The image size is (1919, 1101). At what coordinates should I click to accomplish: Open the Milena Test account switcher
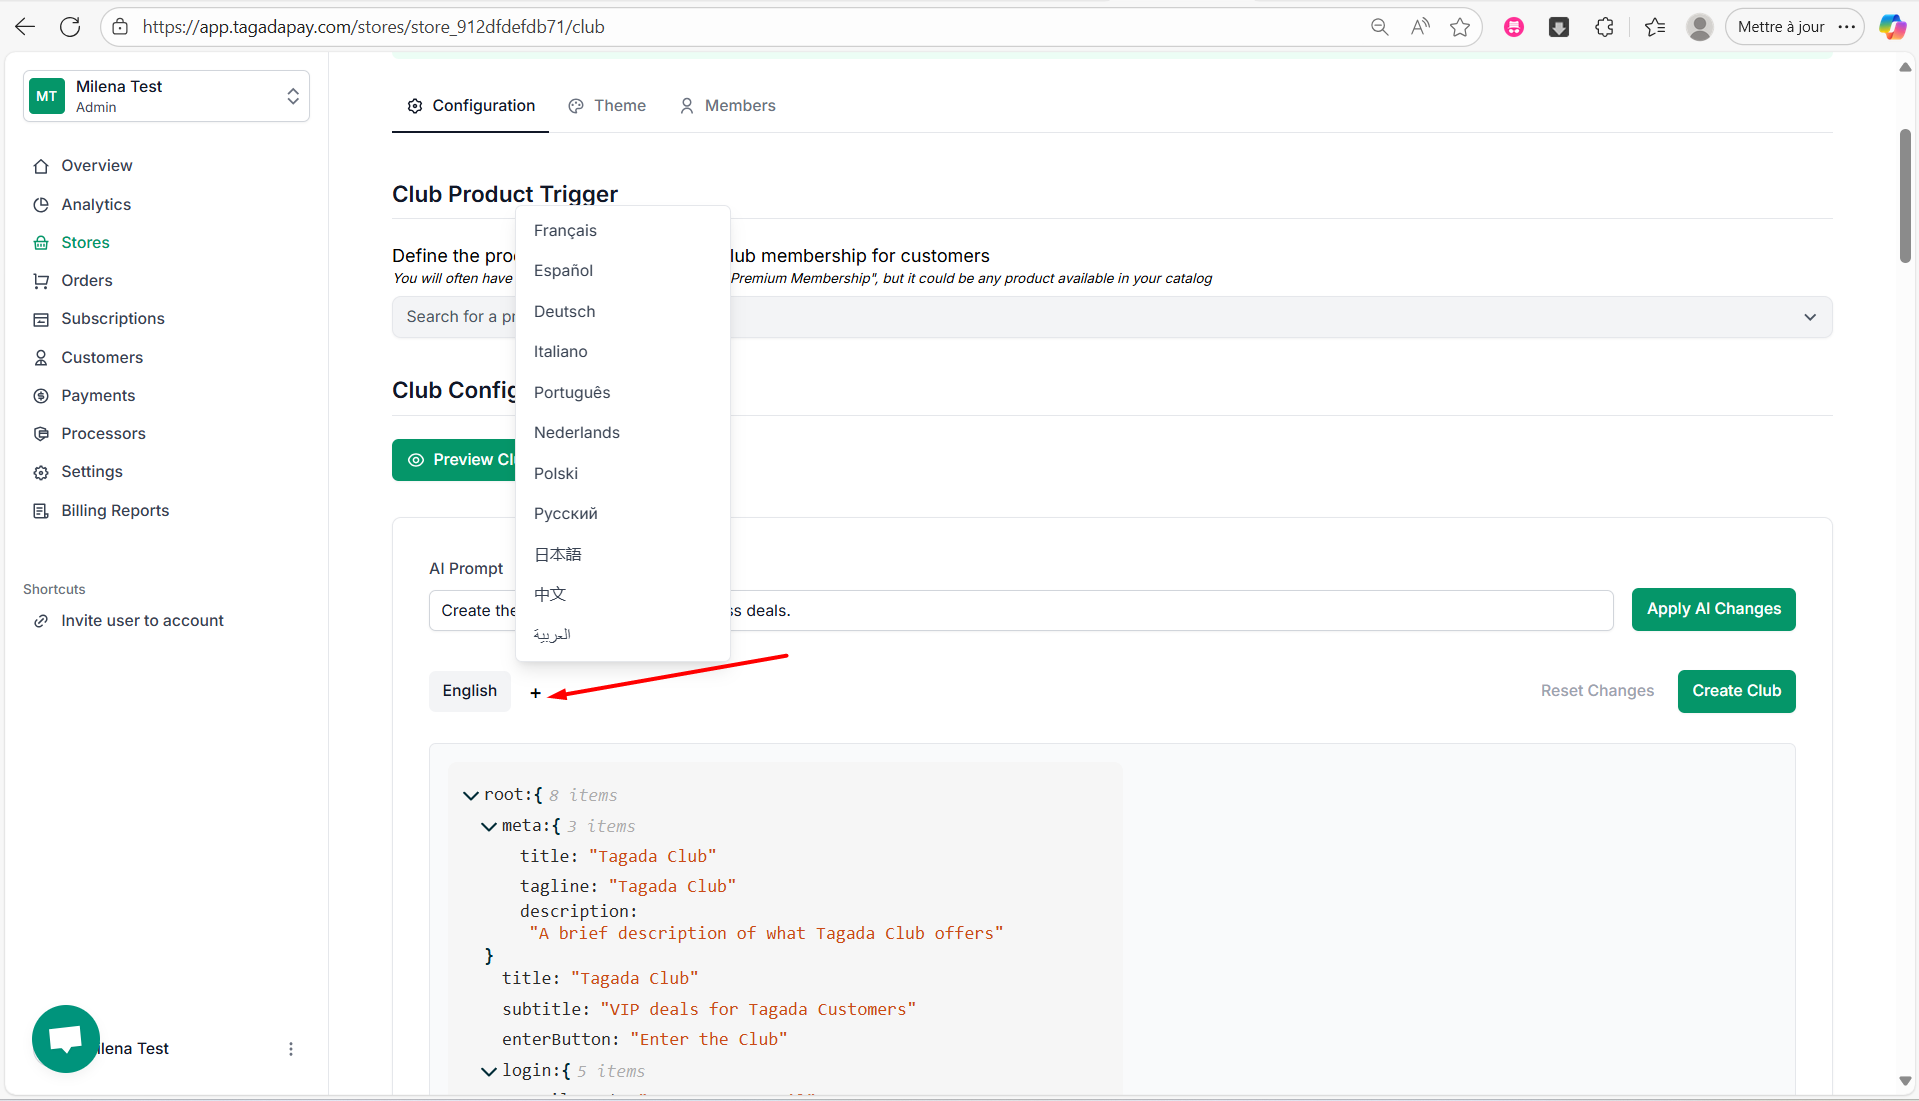click(166, 96)
